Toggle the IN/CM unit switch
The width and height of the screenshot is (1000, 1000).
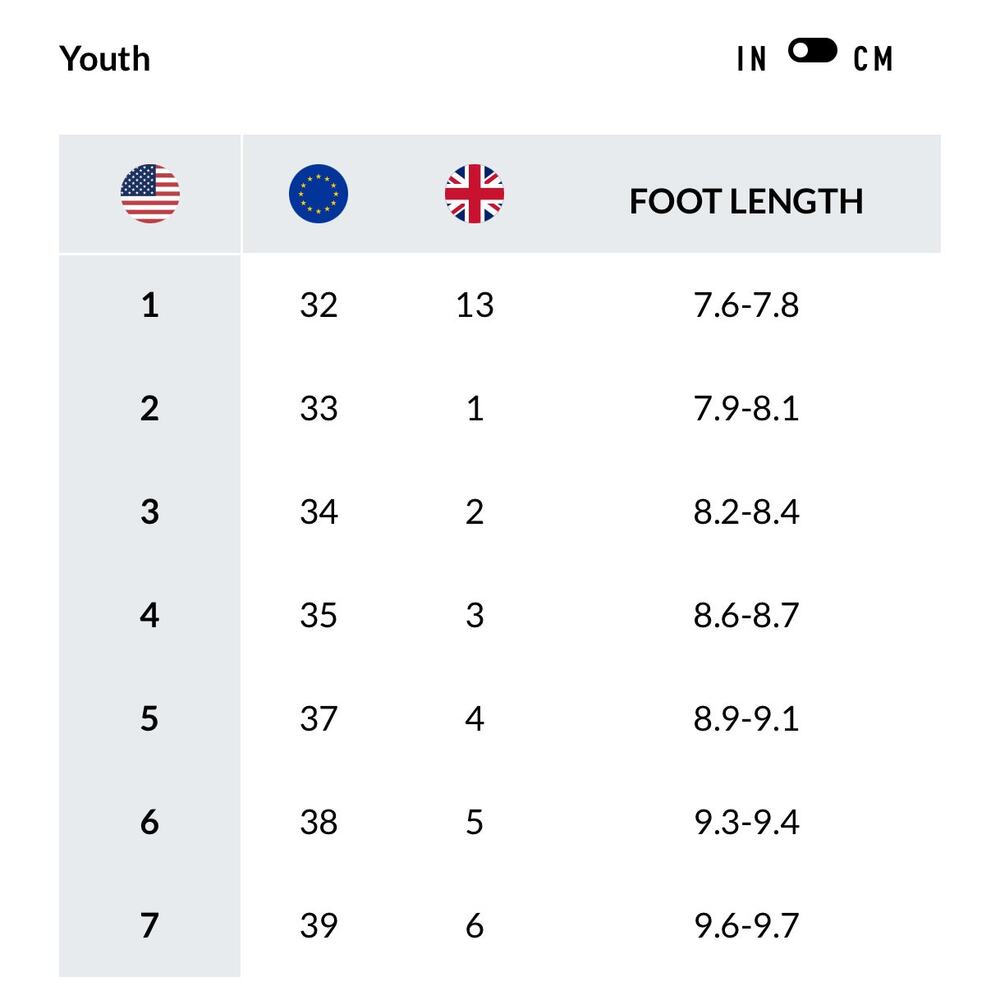[812, 51]
